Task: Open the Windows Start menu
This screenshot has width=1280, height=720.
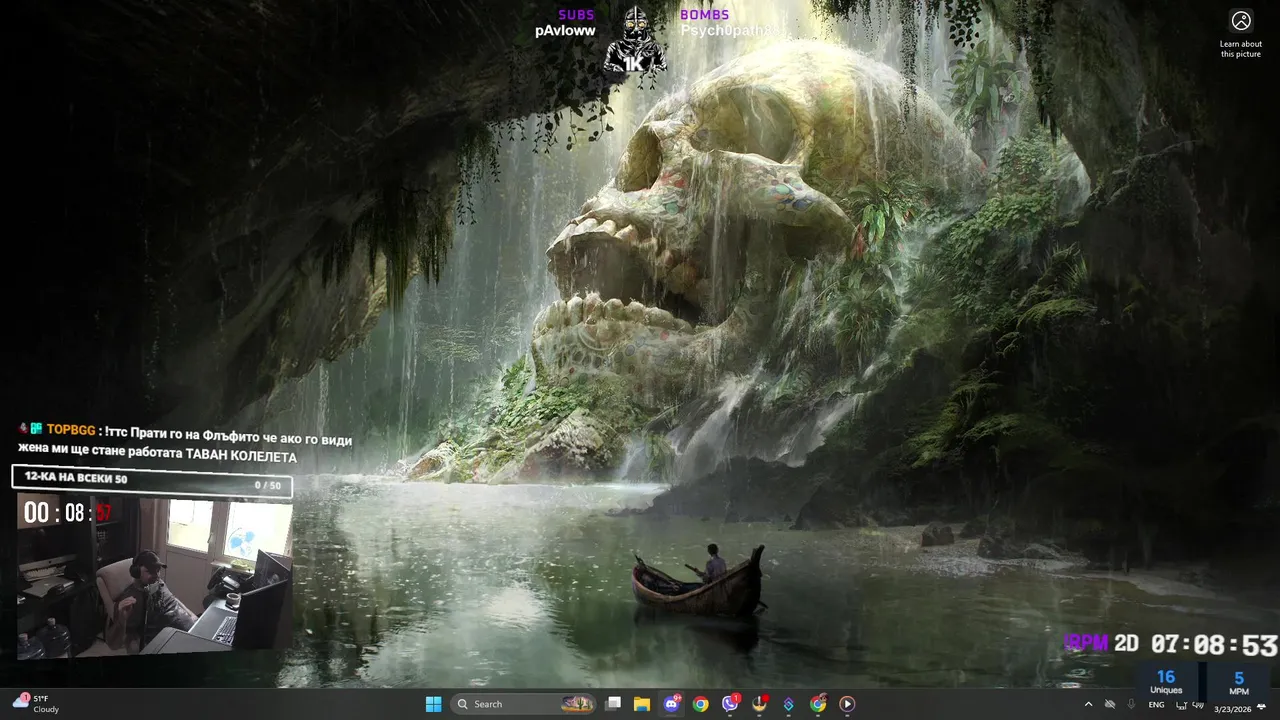Action: [433, 704]
